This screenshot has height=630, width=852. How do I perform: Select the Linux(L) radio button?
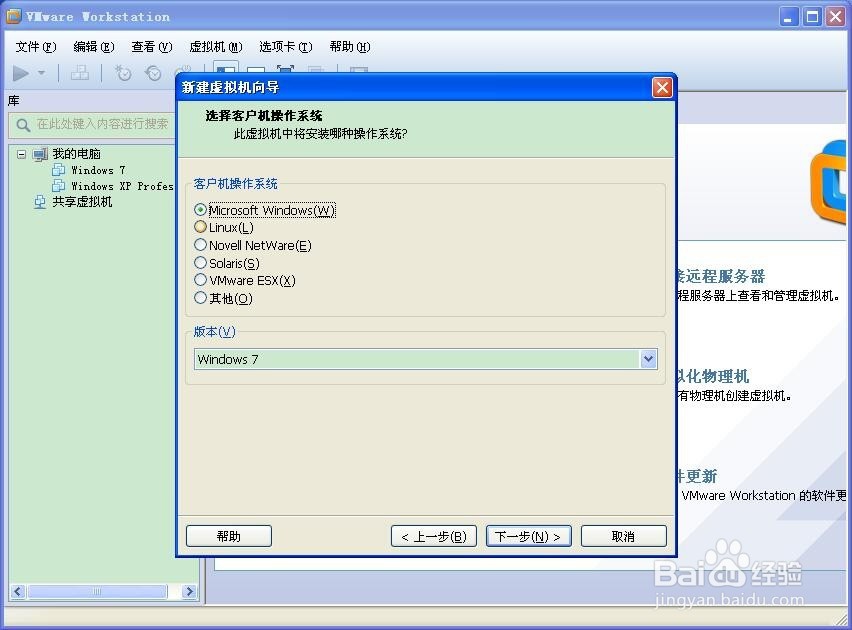201,227
